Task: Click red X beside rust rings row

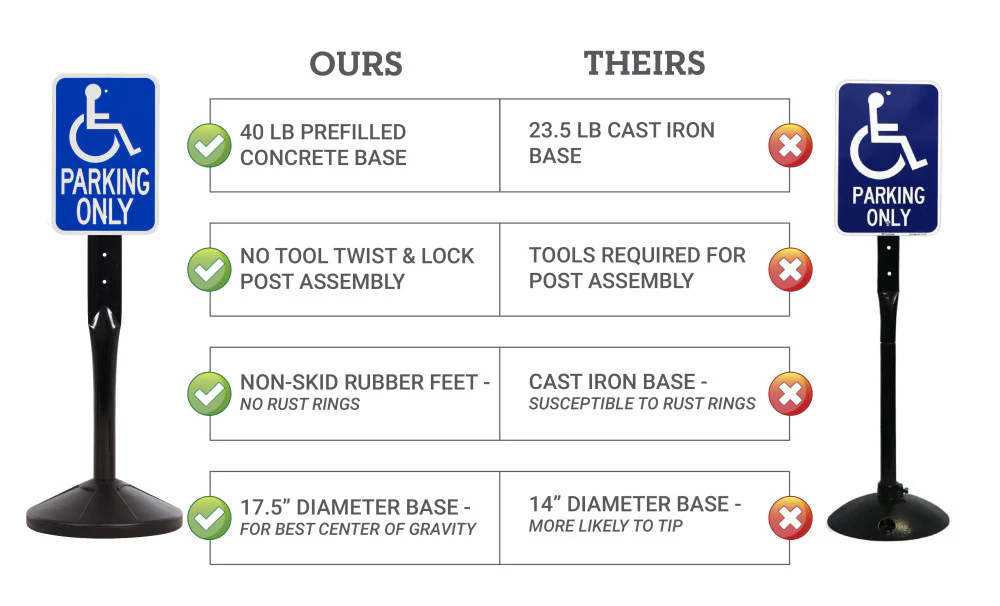Action: point(790,393)
